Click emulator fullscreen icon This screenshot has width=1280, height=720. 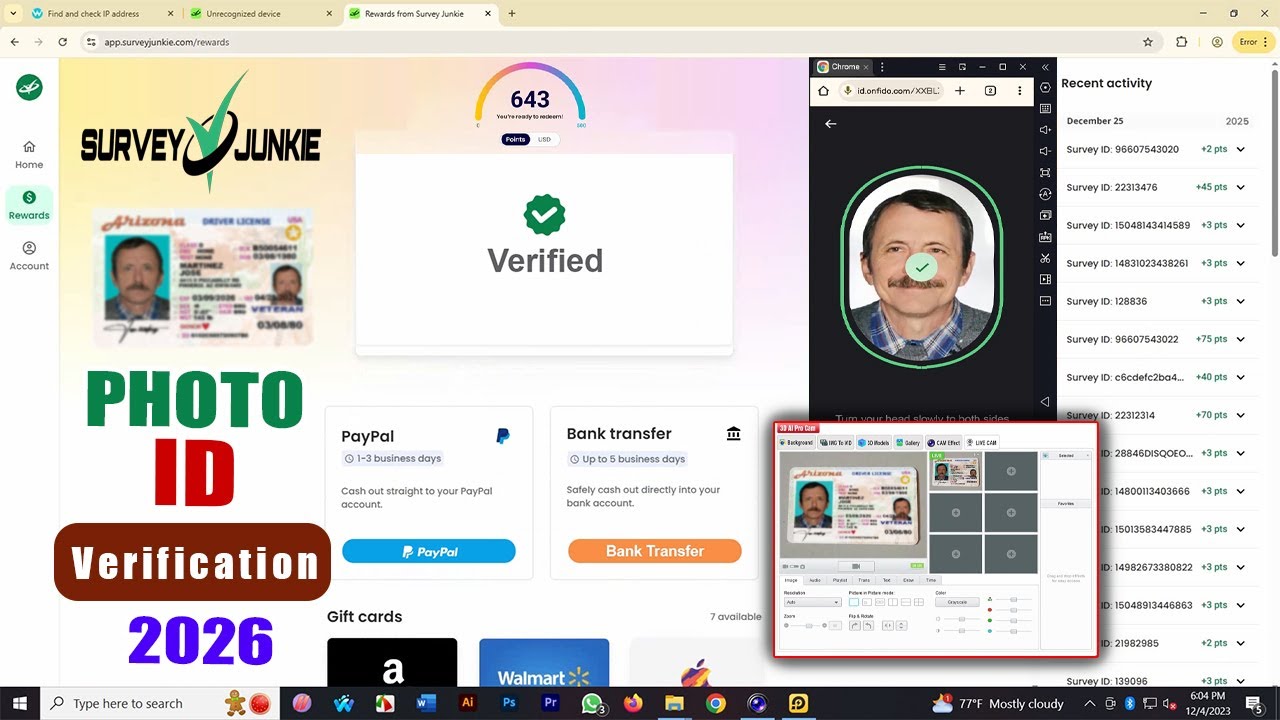pyautogui.click(x=1045, y=173)
